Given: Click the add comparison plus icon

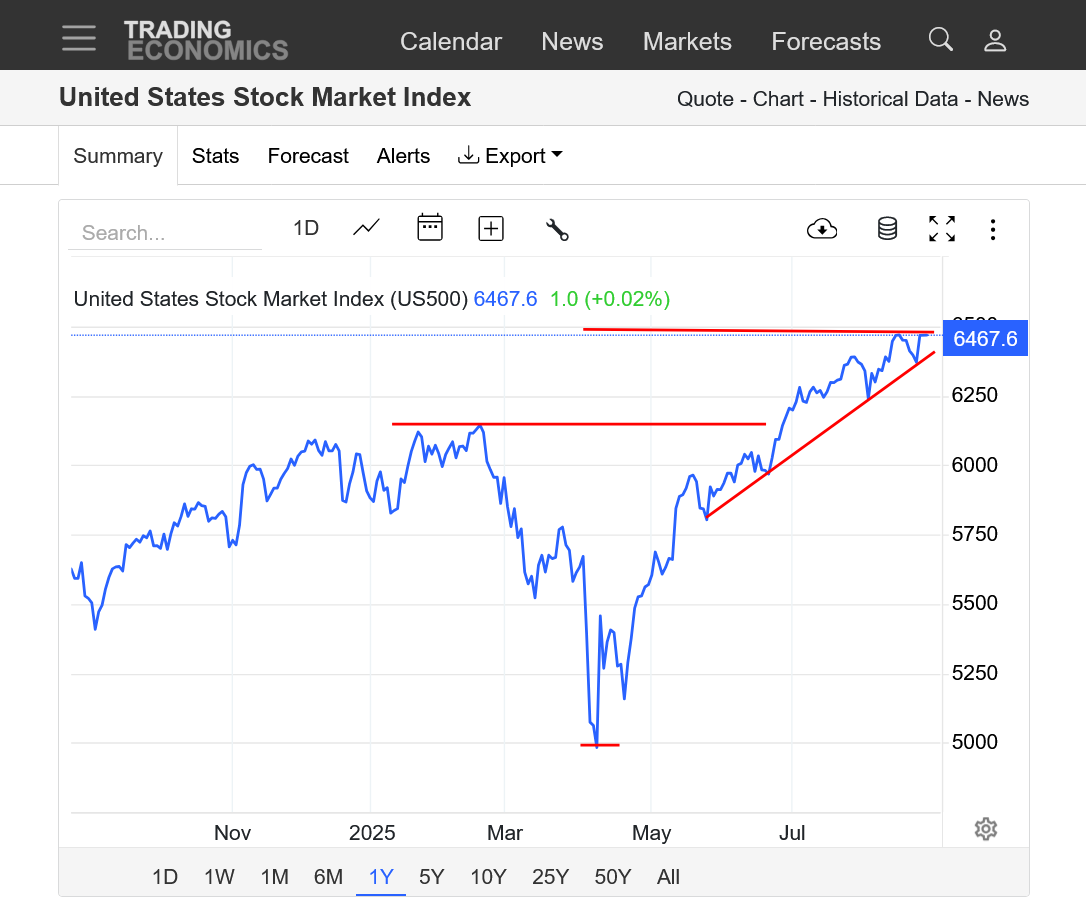Looking at the screenshot, I should point(491,229).
